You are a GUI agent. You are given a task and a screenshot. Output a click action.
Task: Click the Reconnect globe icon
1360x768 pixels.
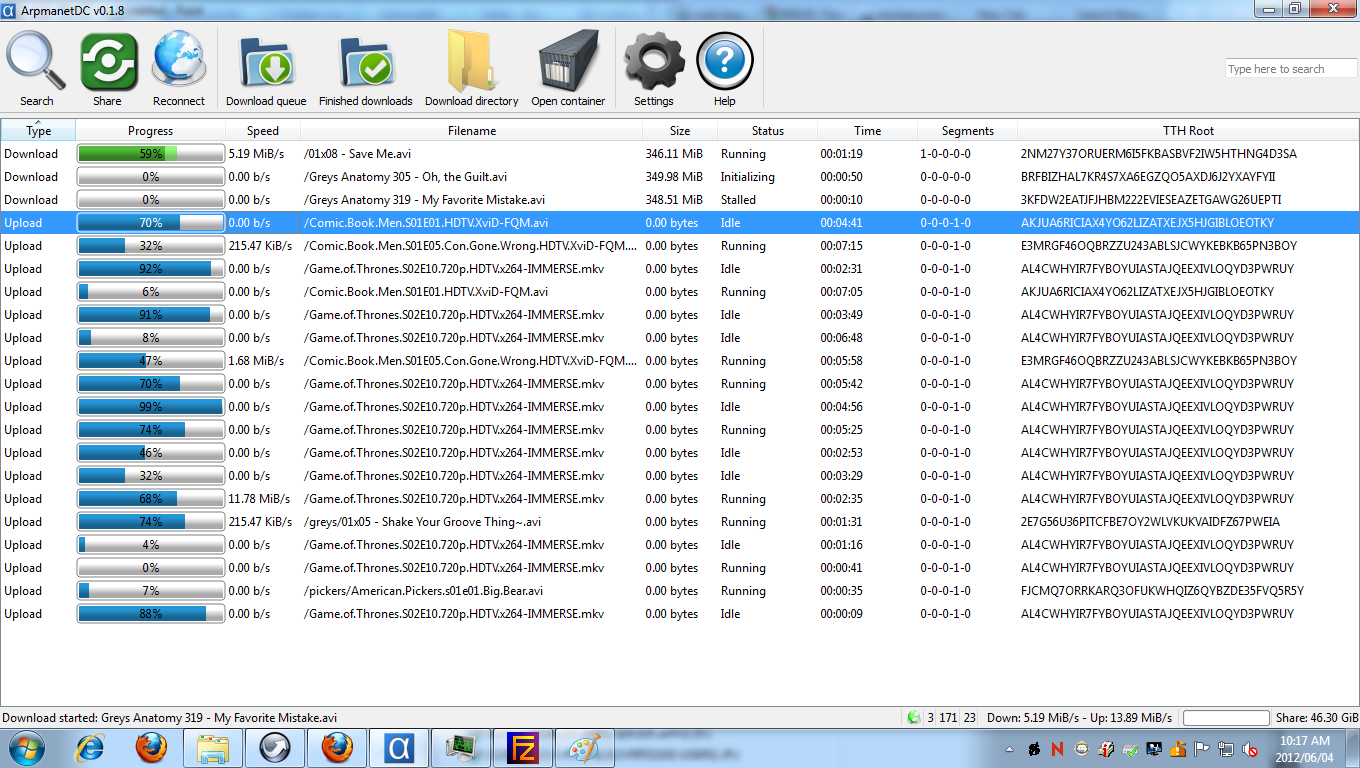point(179,68)
